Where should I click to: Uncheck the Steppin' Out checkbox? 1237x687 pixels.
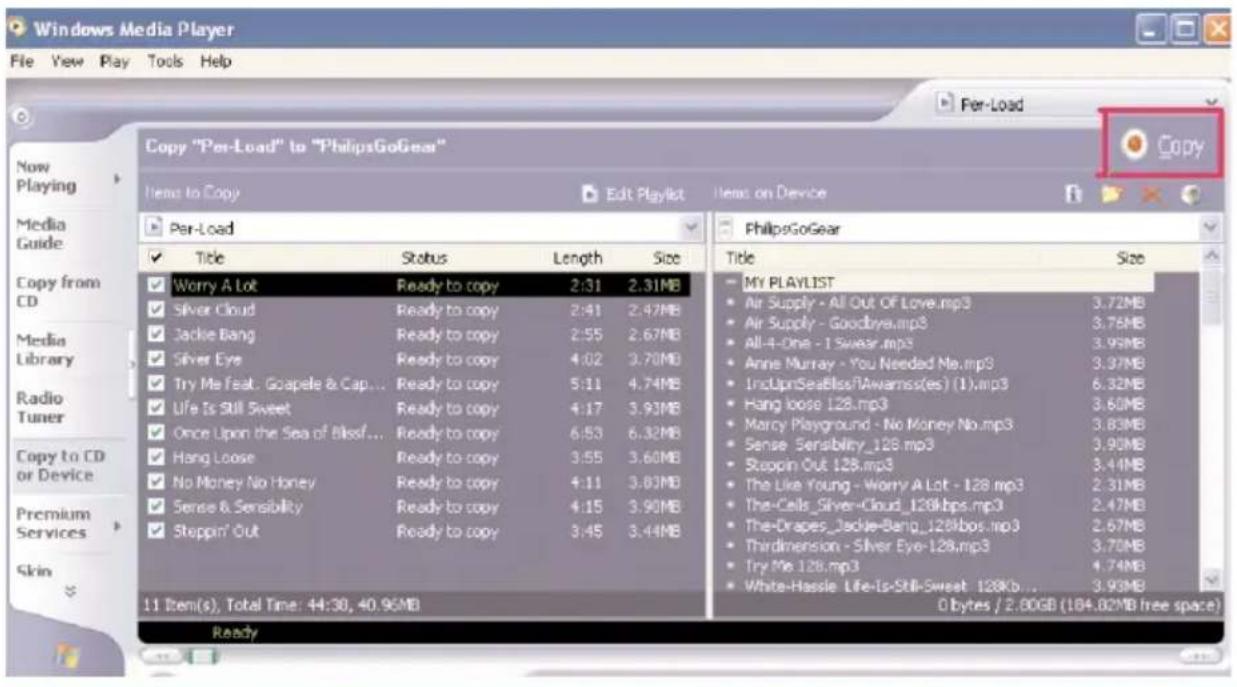[x=155, y=531]
